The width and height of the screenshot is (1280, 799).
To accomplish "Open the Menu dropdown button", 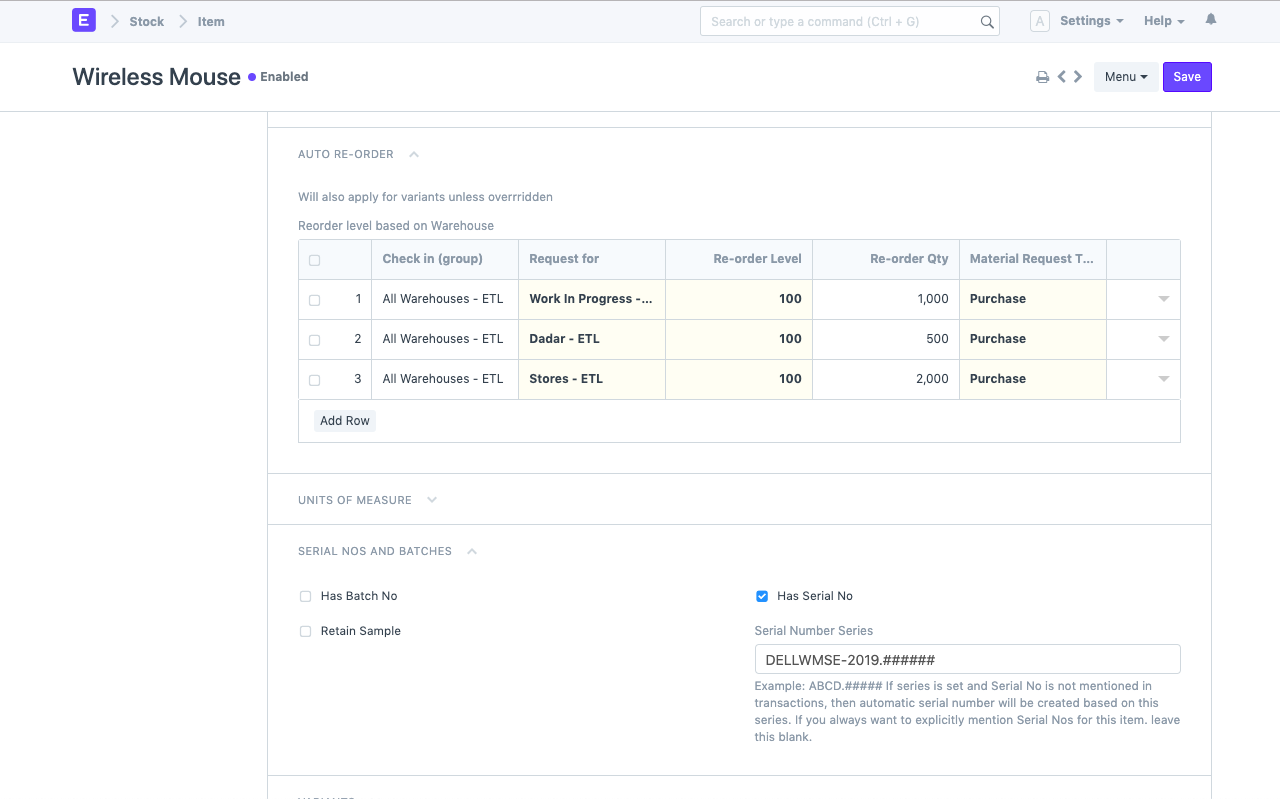I will click(x=1126, y=77).
